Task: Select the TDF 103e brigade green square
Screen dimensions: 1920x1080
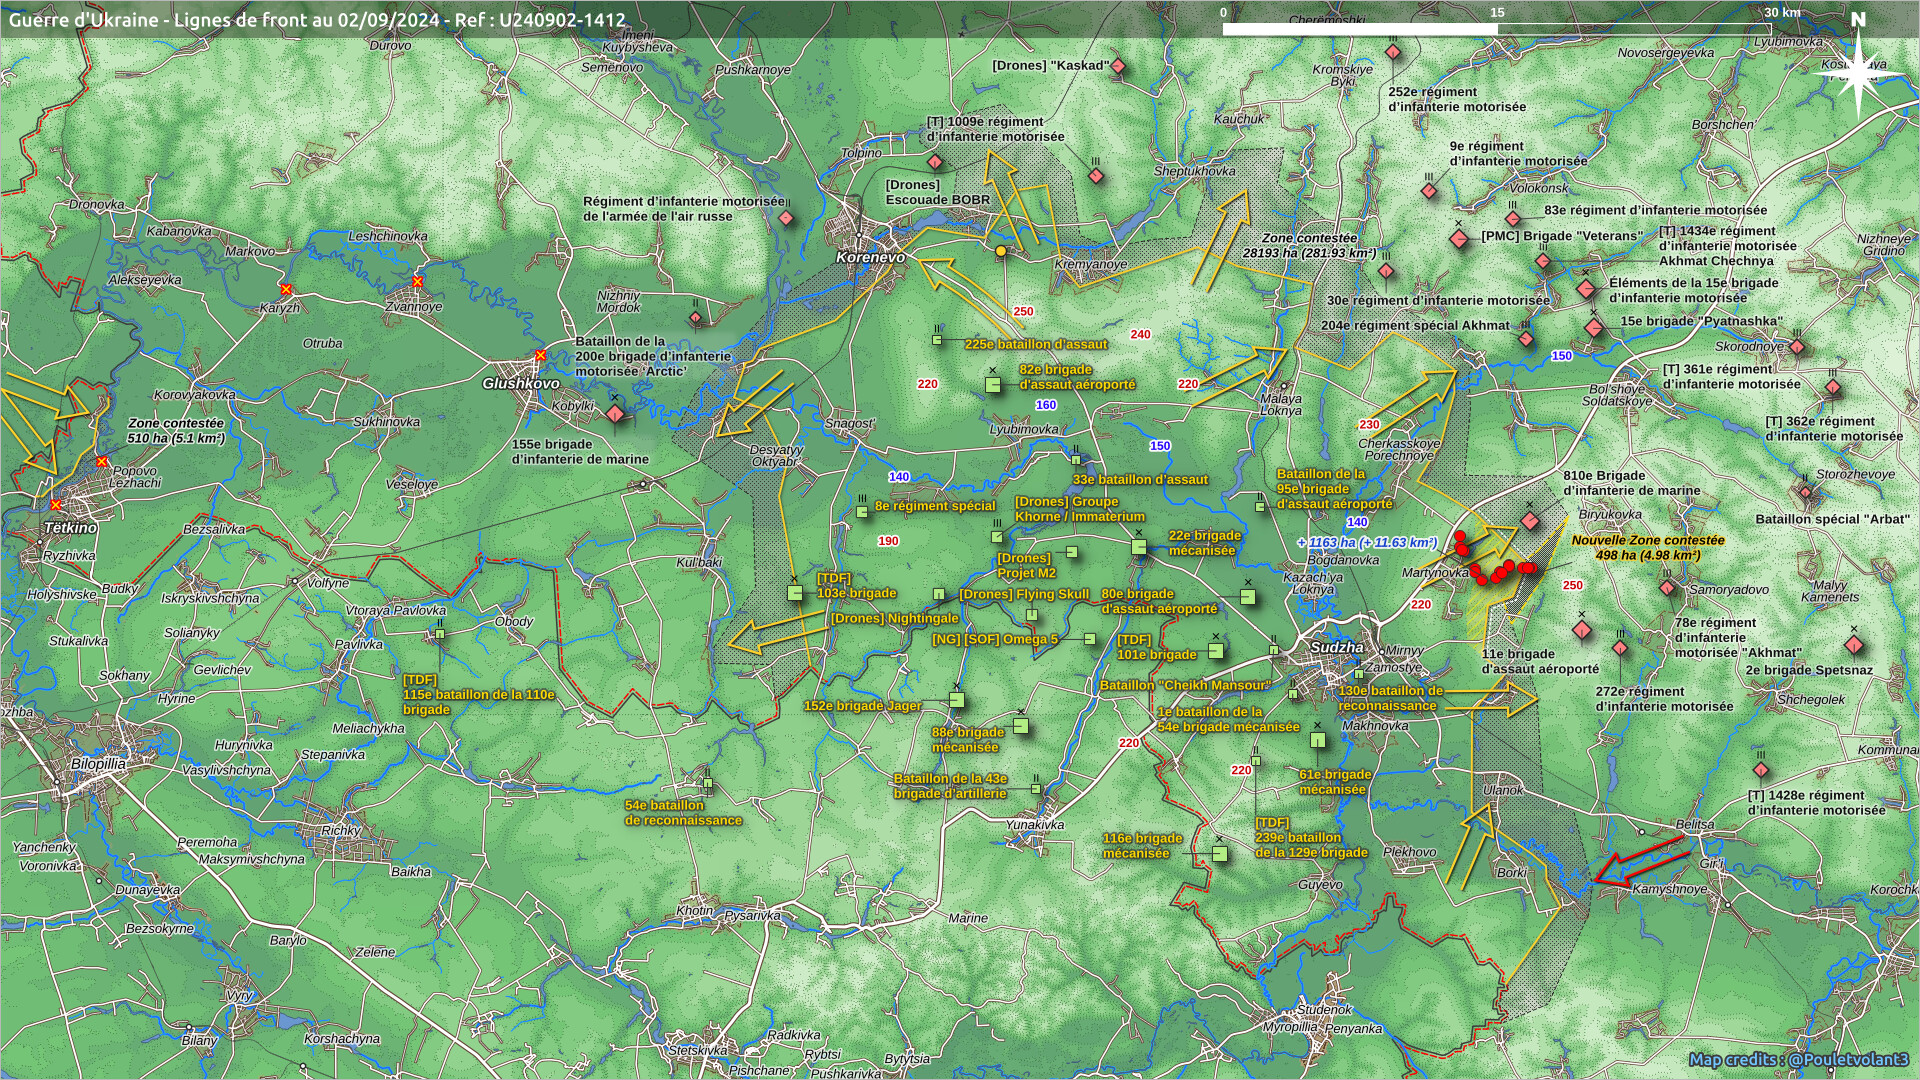Action: 795,593
